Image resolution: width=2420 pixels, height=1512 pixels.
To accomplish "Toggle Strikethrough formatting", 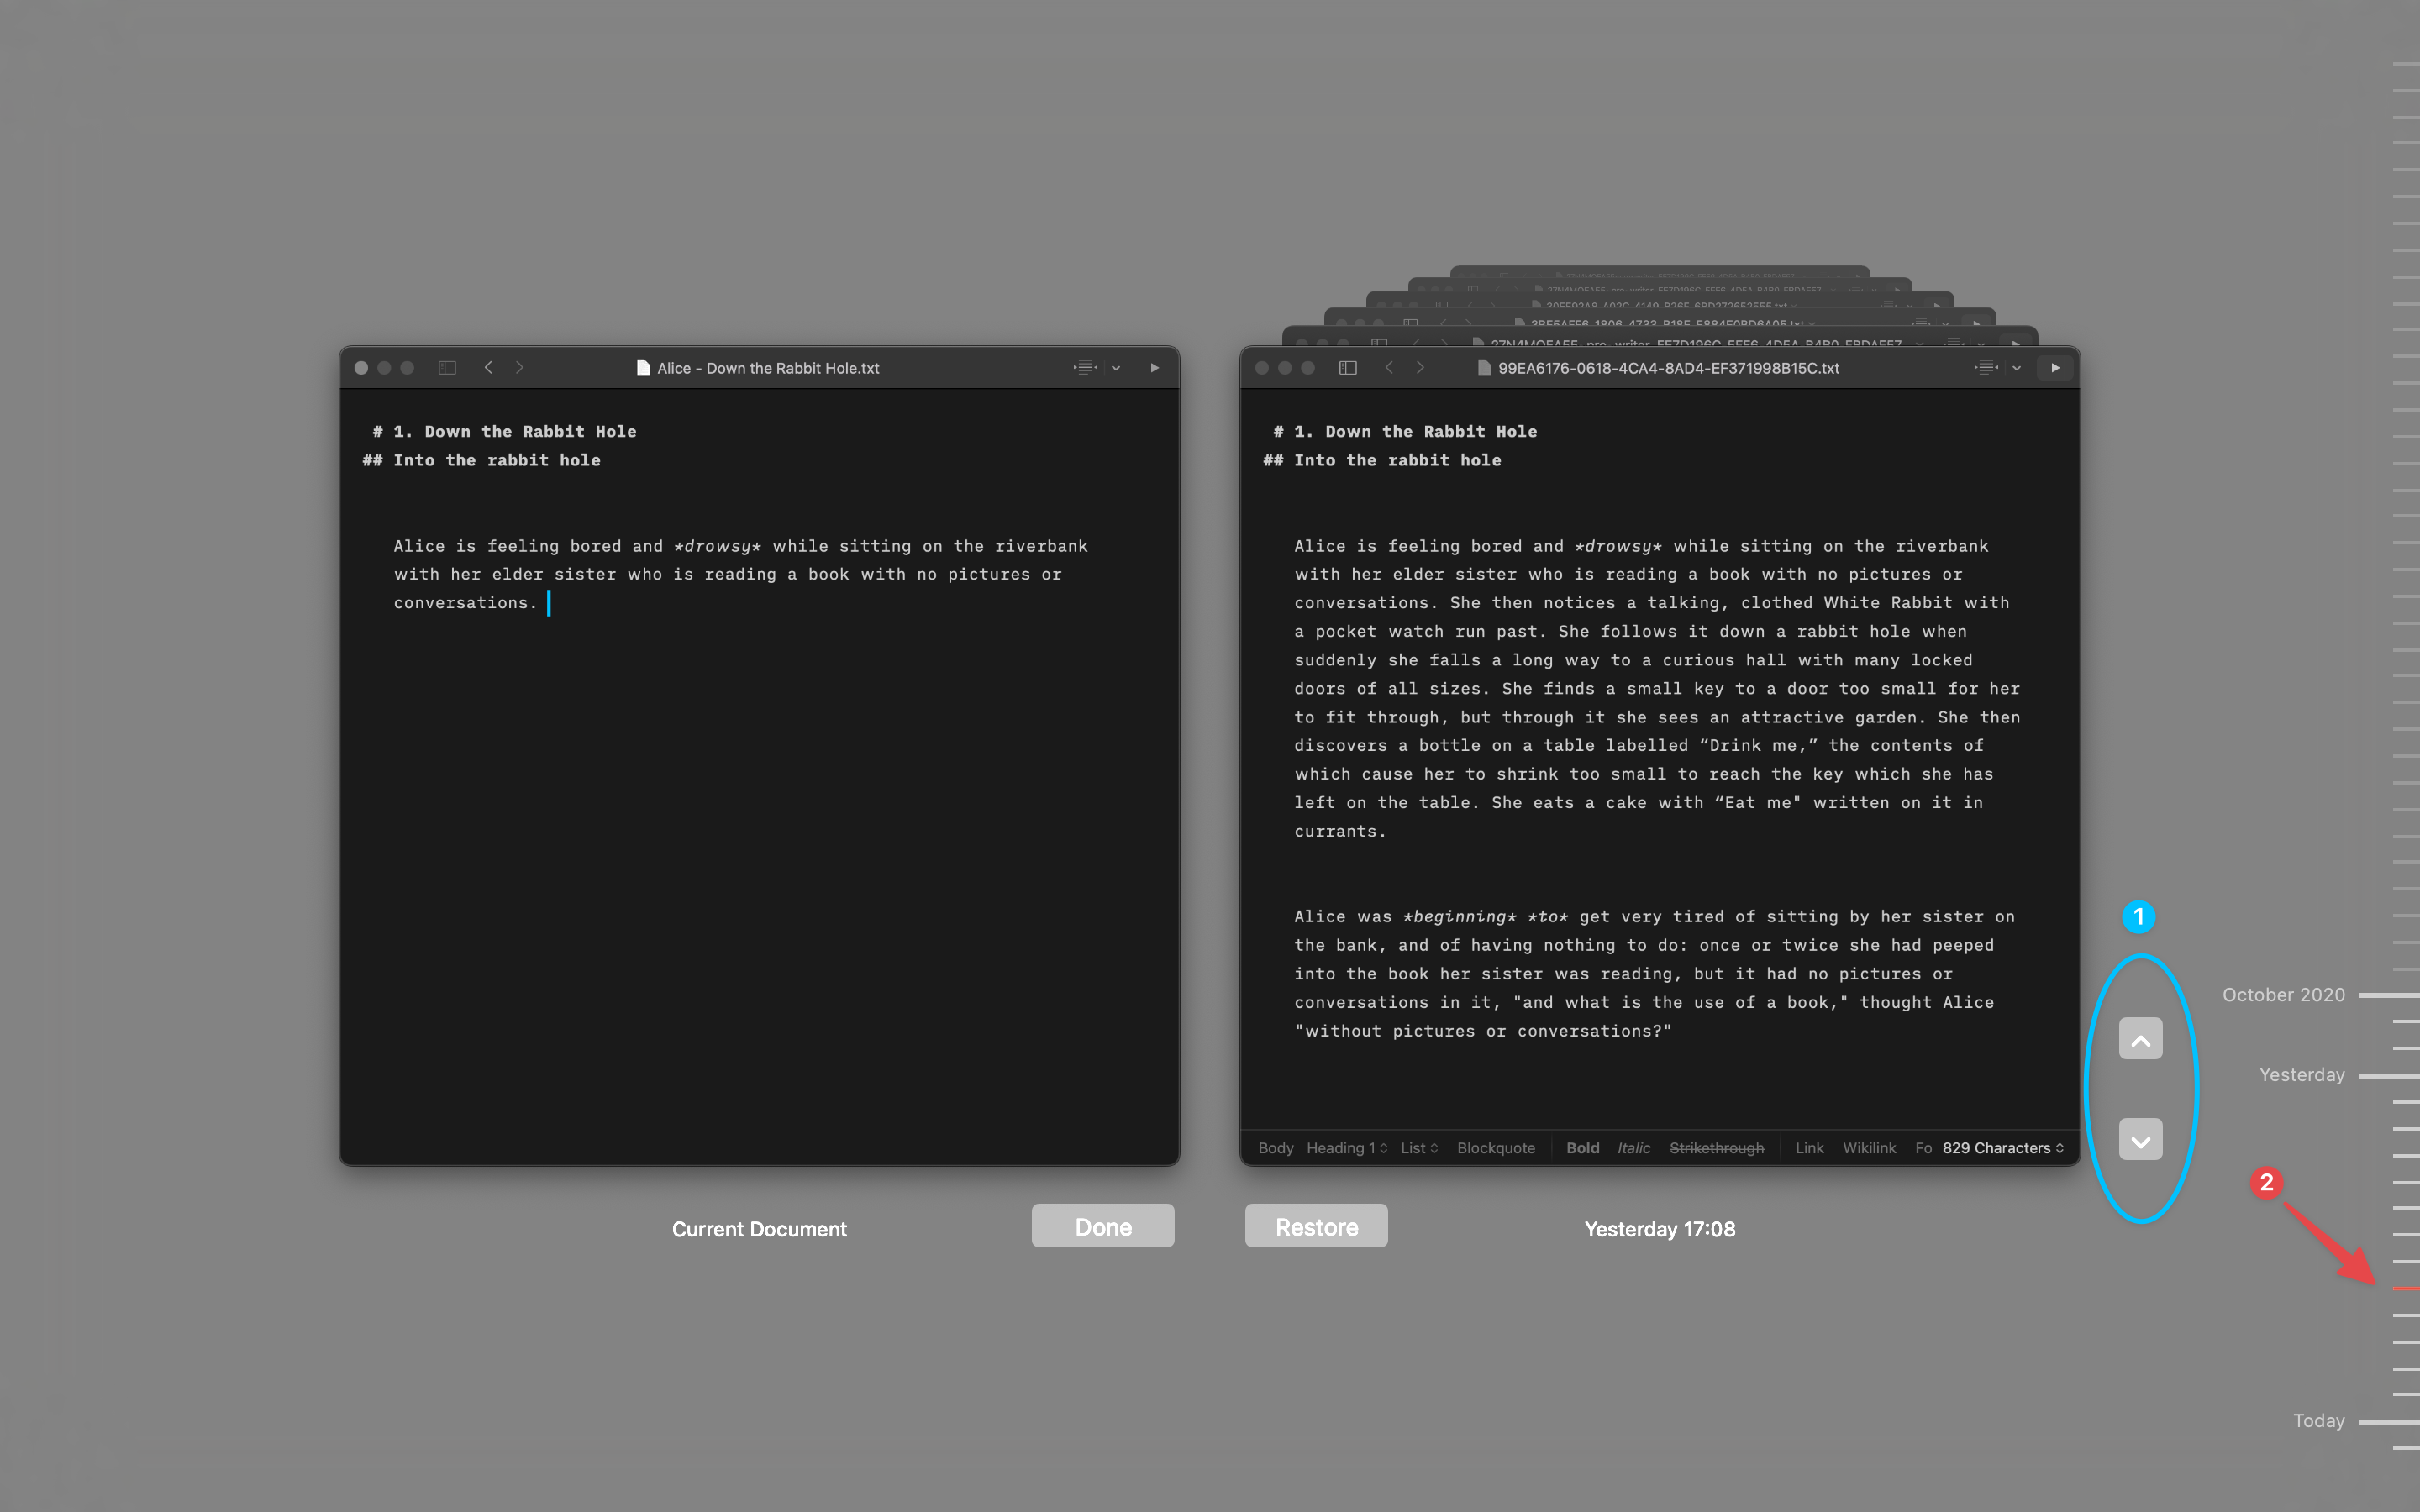I will click(1717, 1148).
